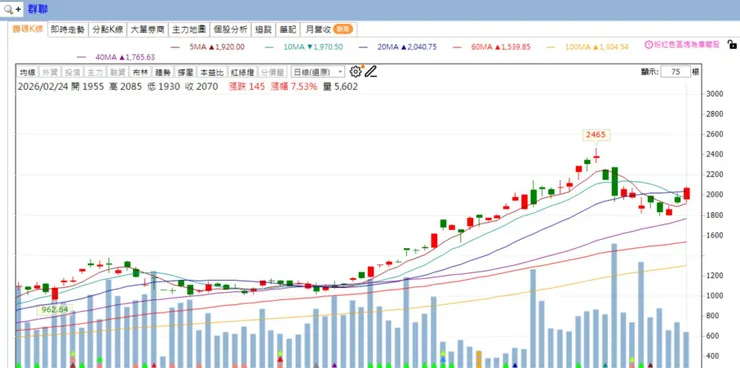Switch to the 大量券商 tab
740x368 pixels.
click(147, 29)
